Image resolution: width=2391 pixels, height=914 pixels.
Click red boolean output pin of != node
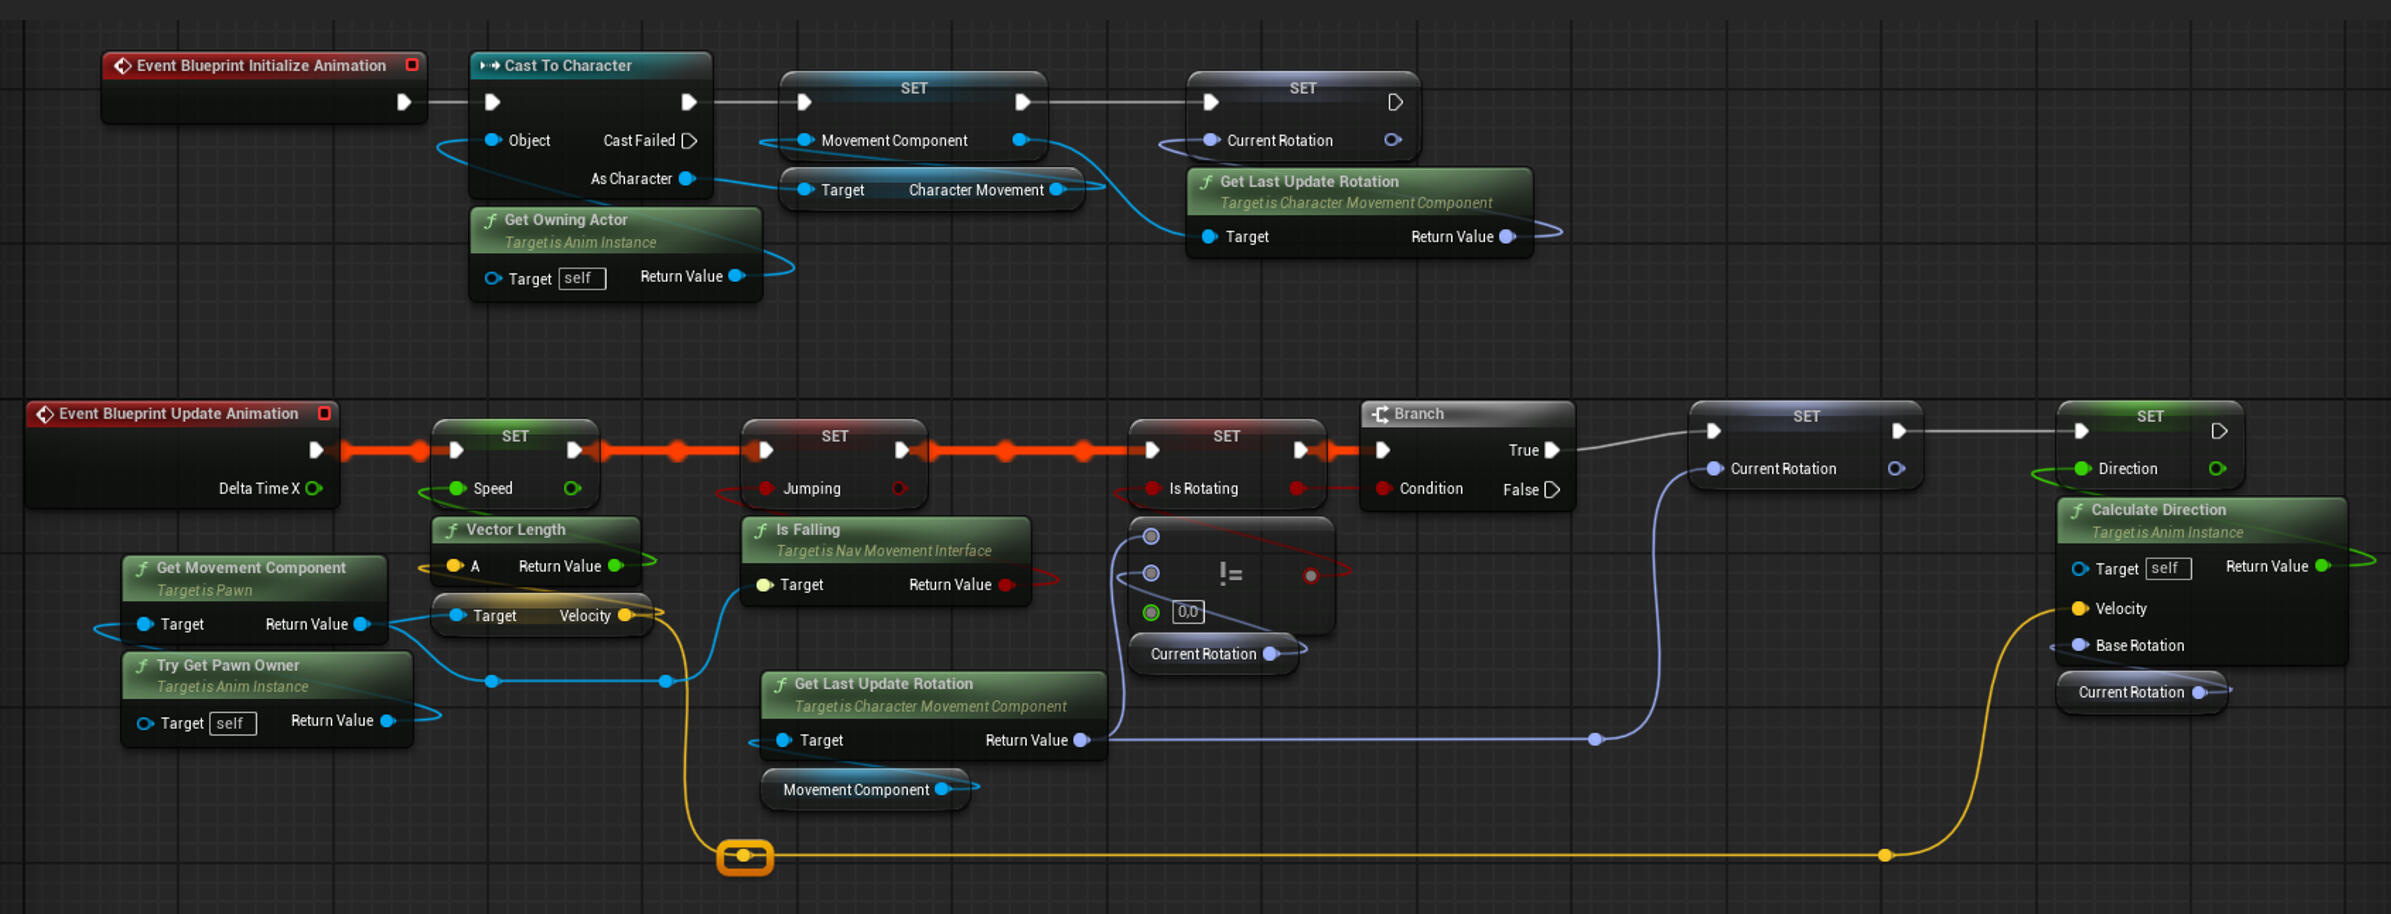(x=1311, y=575)
